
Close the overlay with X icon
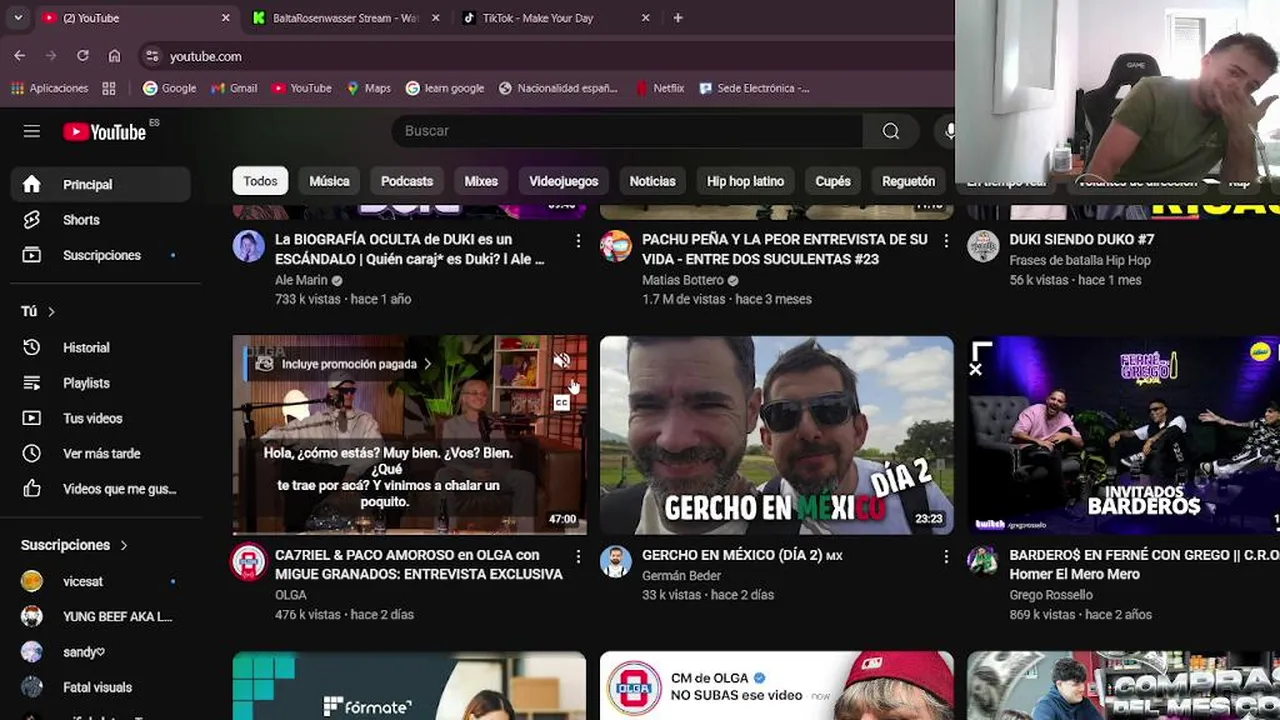pyautogui.click(x=976, y=369)
